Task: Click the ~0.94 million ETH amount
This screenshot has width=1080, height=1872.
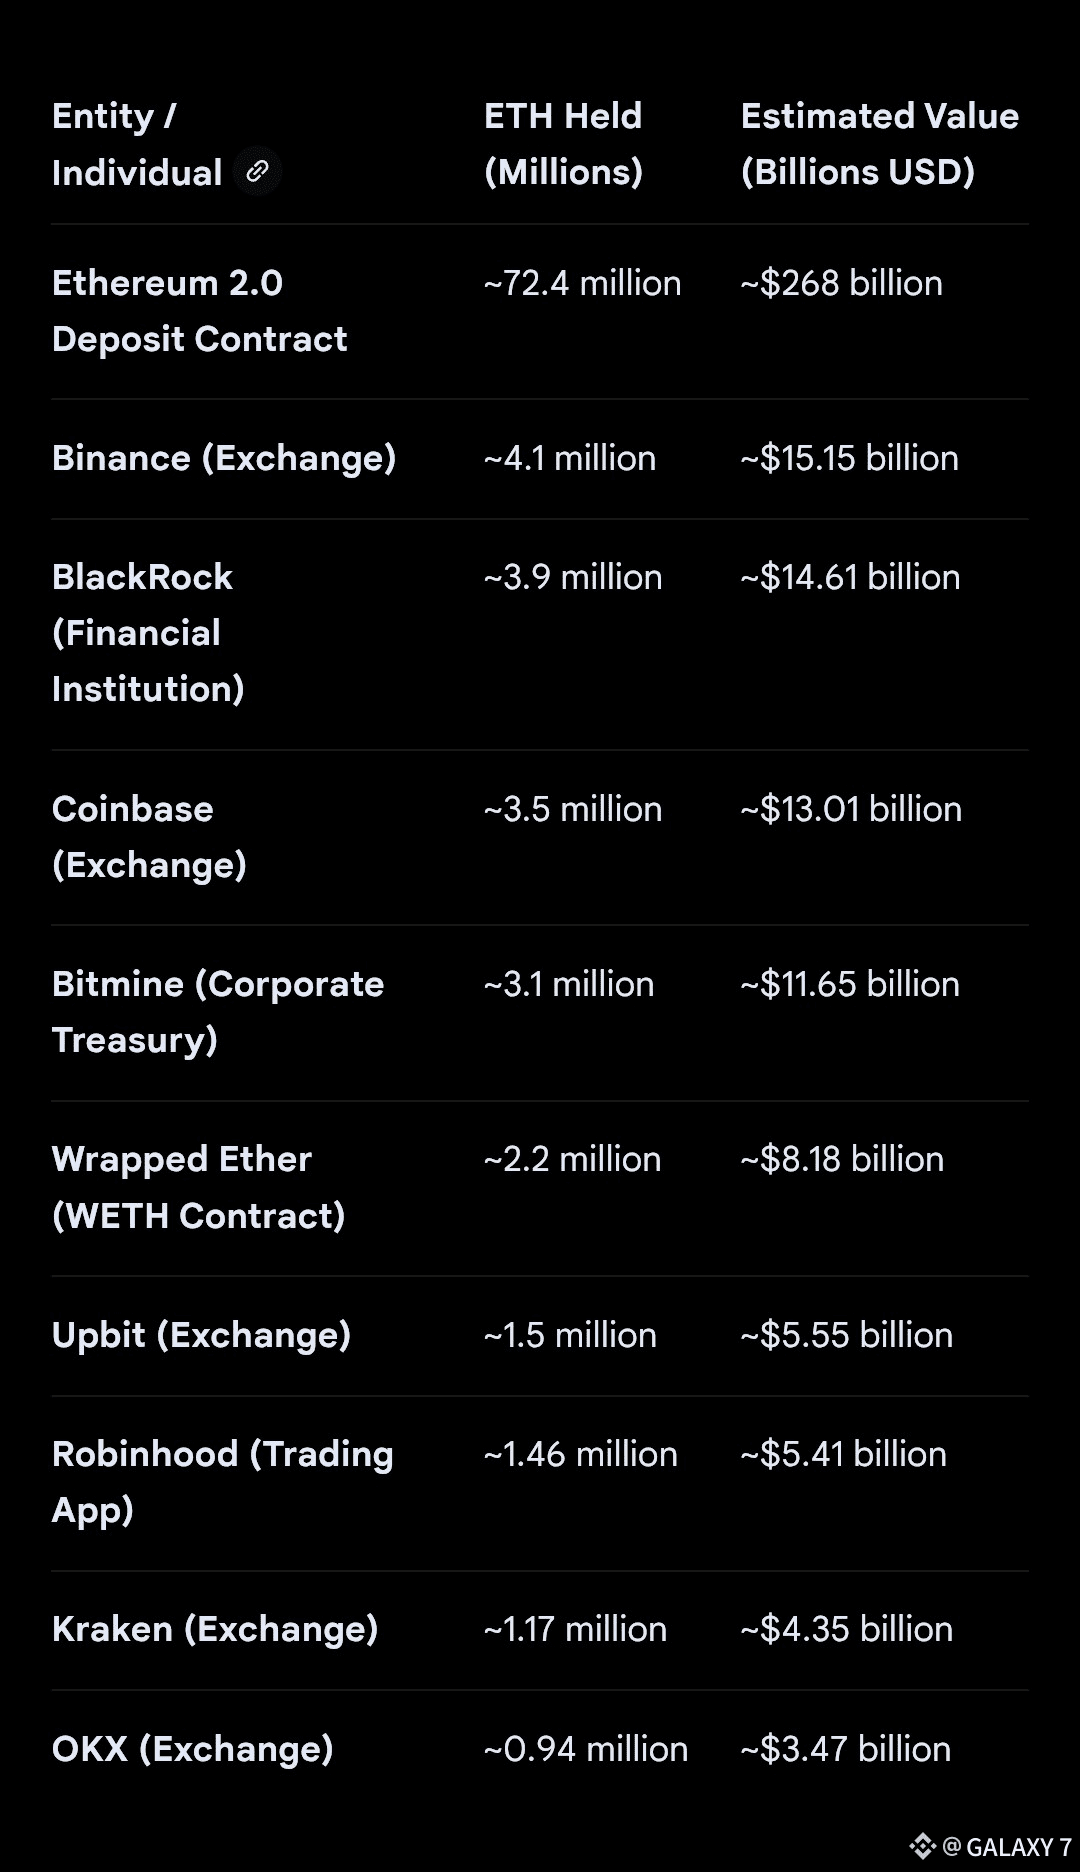Action: (585, 1749)
